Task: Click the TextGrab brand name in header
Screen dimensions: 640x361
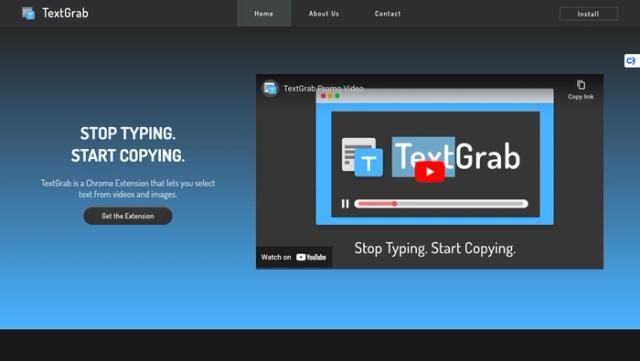Action: 65,13
